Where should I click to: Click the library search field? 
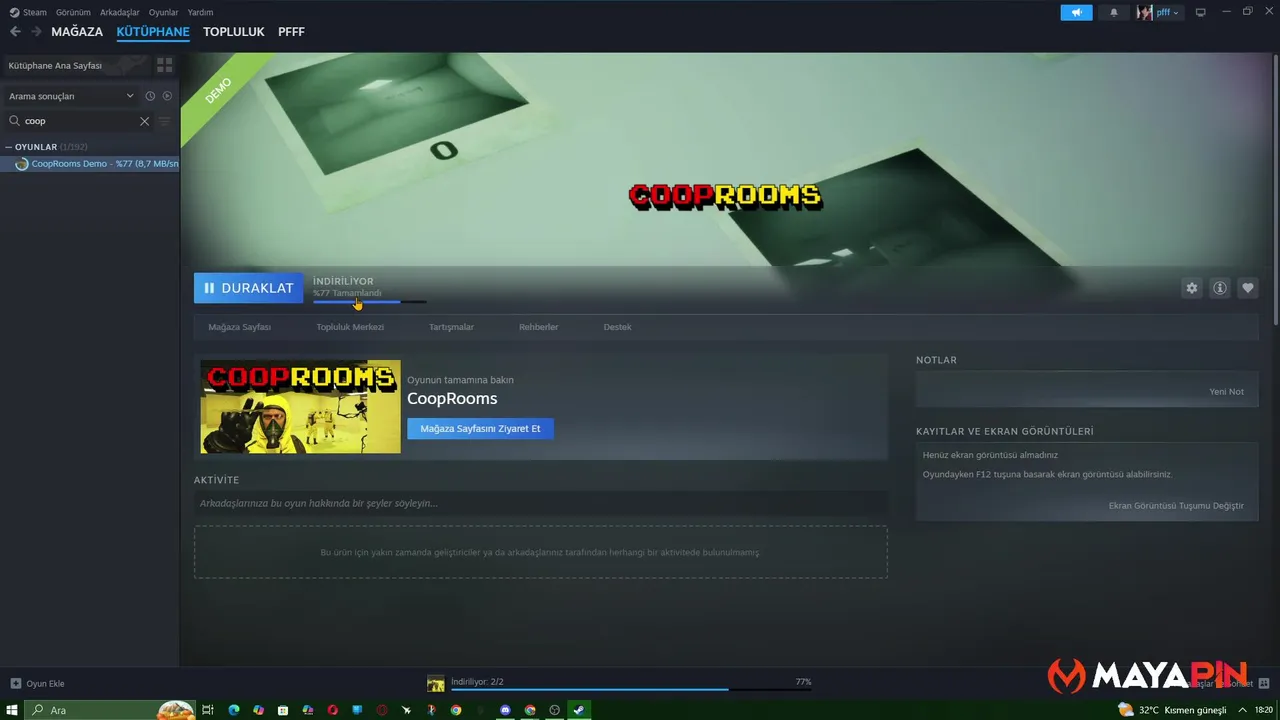pos(78,121)
